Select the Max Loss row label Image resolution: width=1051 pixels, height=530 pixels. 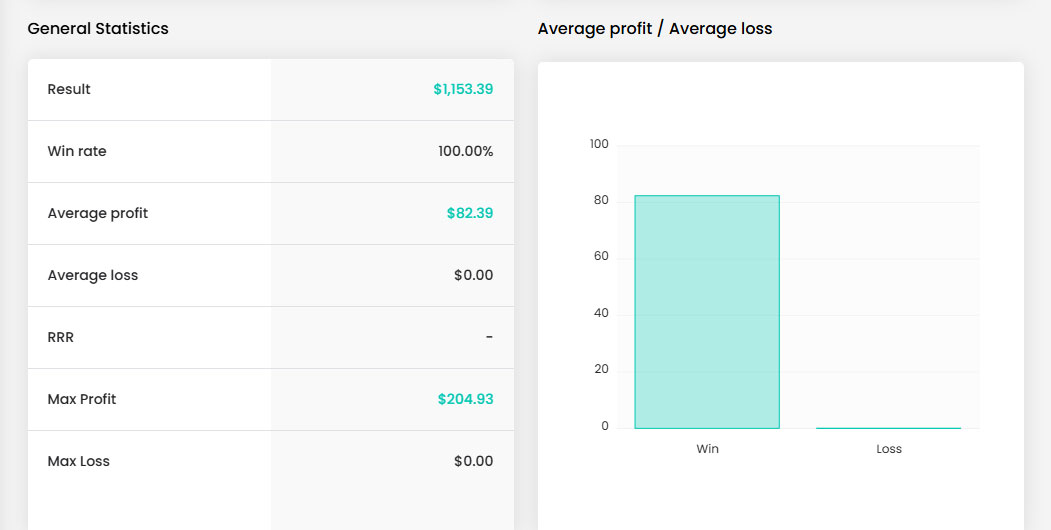point(78,461)
